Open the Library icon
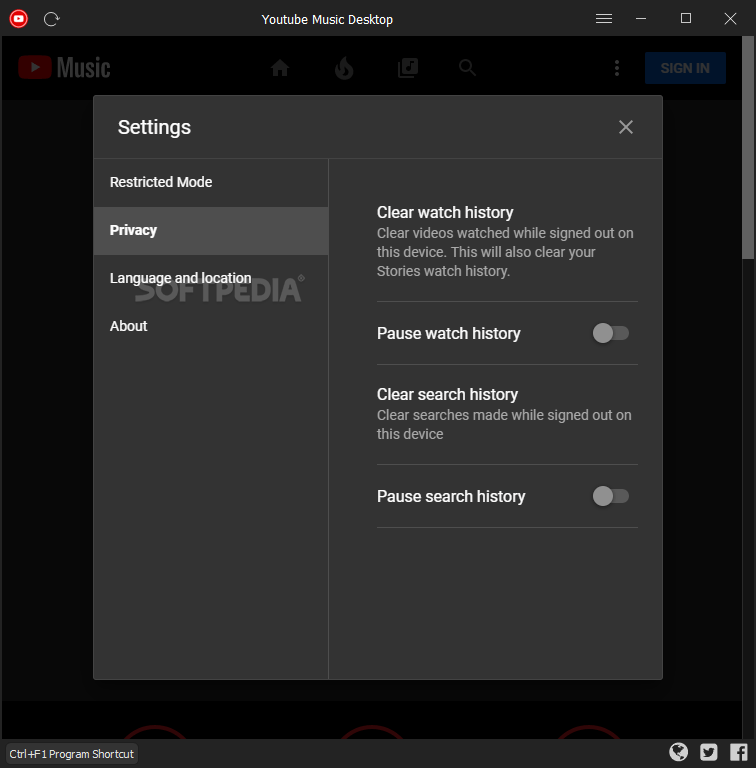The height and width of the screenshot is (768, 756). [x=407, y=68]
